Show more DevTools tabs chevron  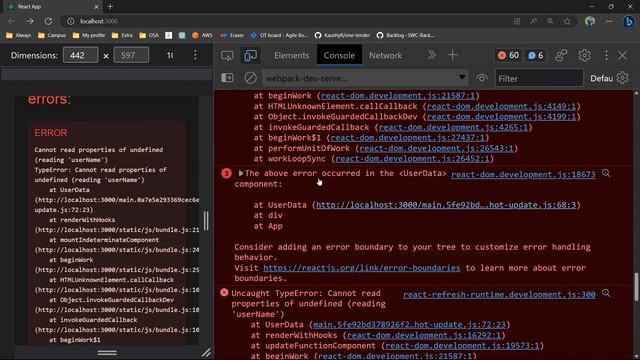click(x=431, y=55)
